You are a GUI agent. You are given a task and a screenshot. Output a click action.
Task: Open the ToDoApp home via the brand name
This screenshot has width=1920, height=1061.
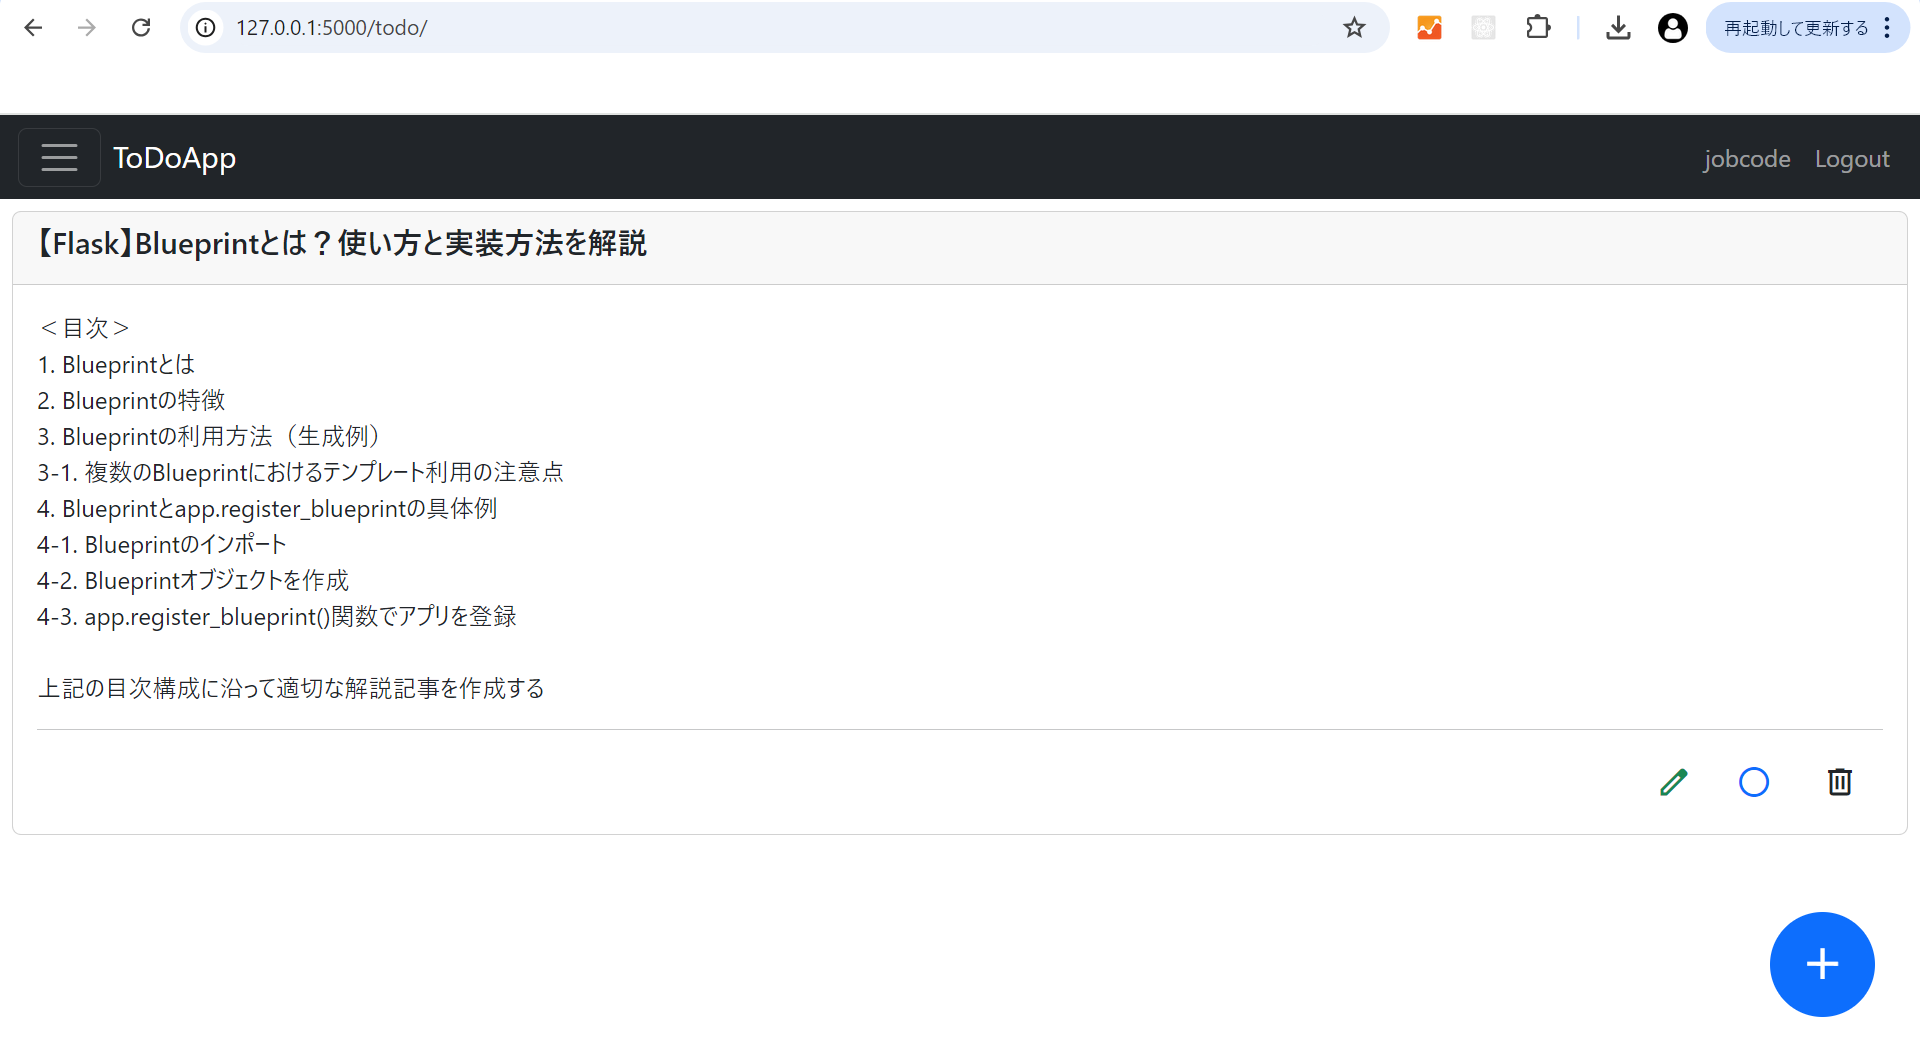[x=174, y=157]
